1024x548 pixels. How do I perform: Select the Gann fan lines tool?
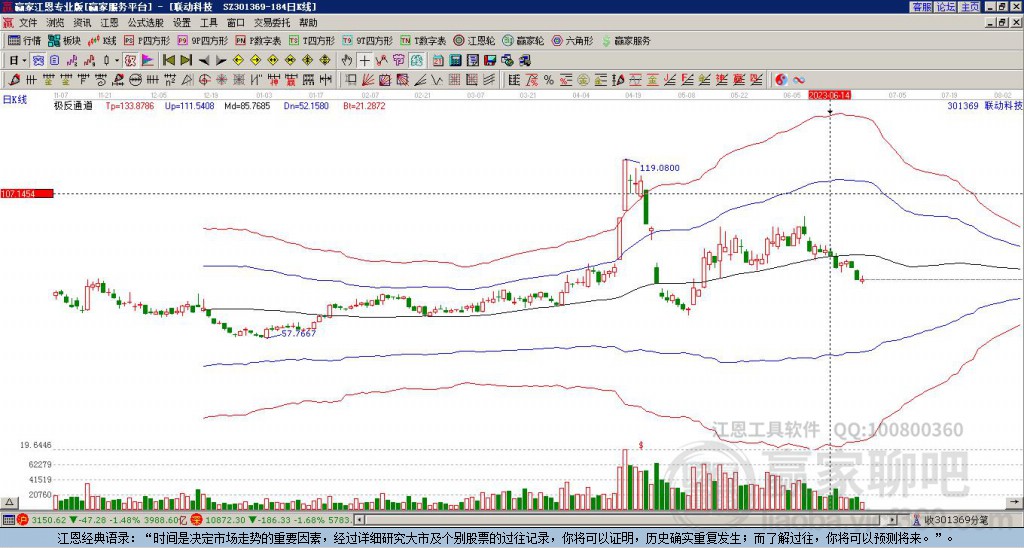click(368, 80)
